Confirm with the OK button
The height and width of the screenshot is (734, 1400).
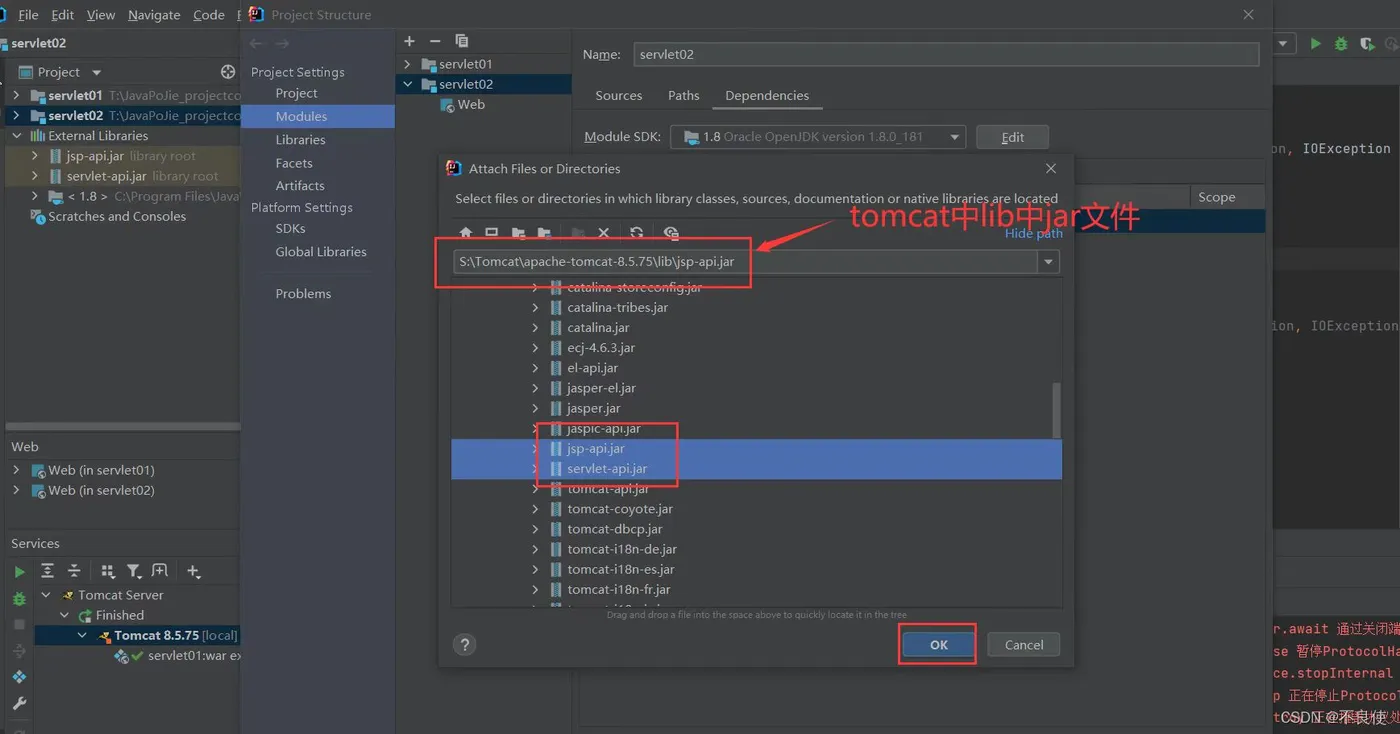tap(938, 645)
